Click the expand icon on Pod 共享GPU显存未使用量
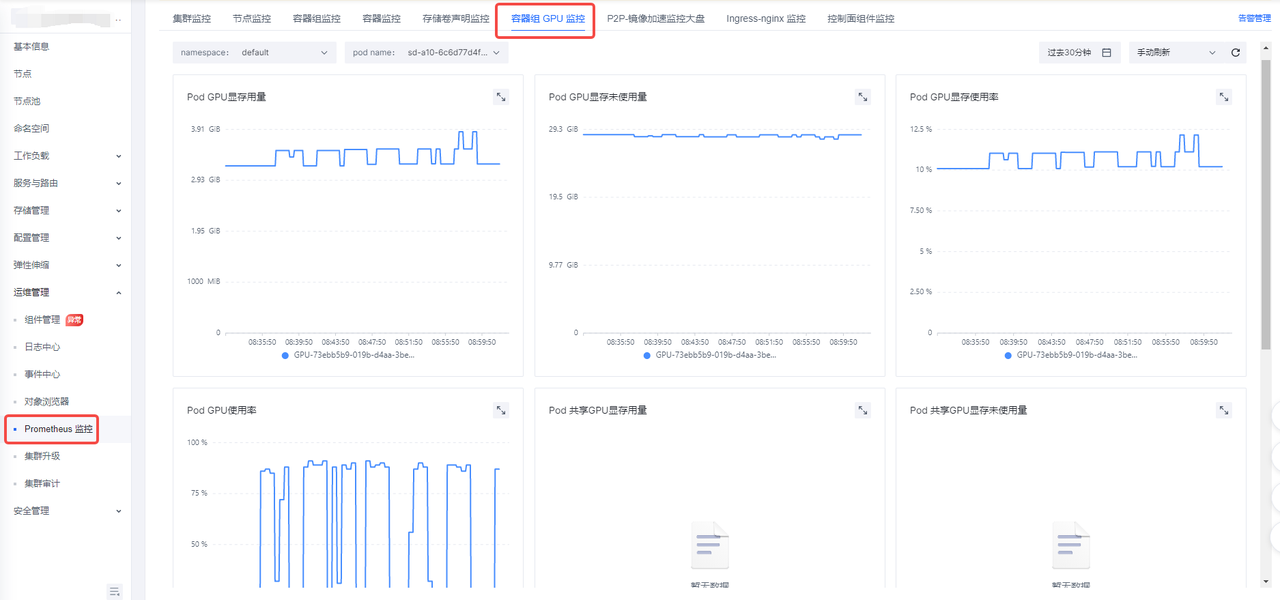 [x=1224, y=410]
